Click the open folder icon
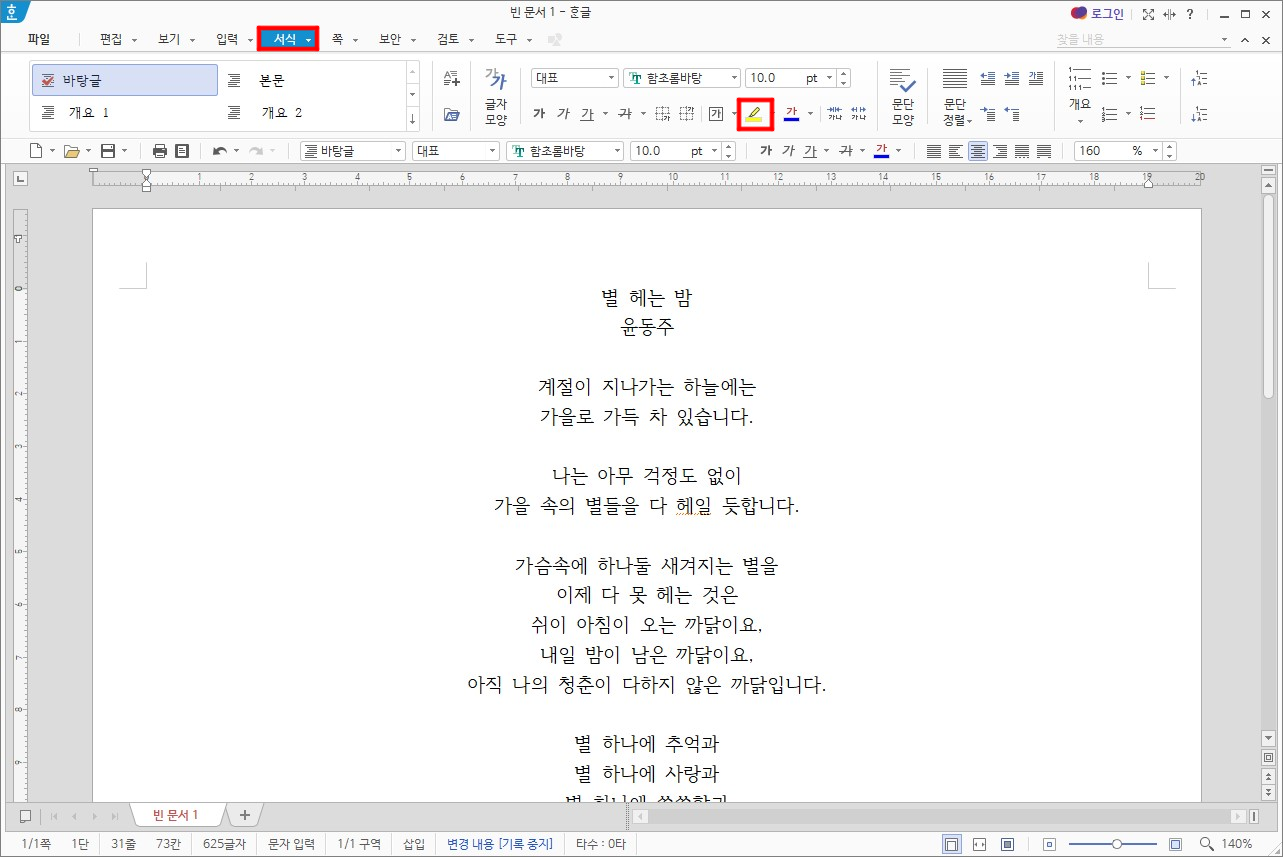Viewport: 1283px width, 857px height. pyautogui.click(x=71, y=151)
